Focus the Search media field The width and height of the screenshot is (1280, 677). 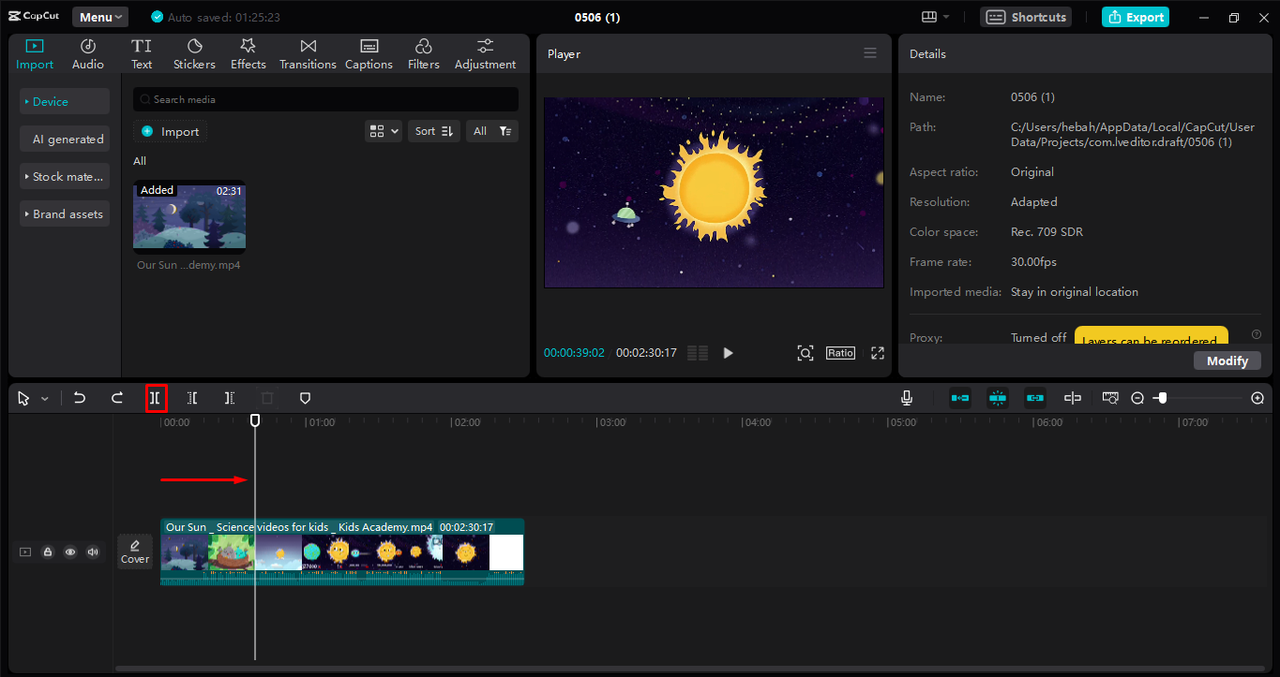click(x=326, y=99)
